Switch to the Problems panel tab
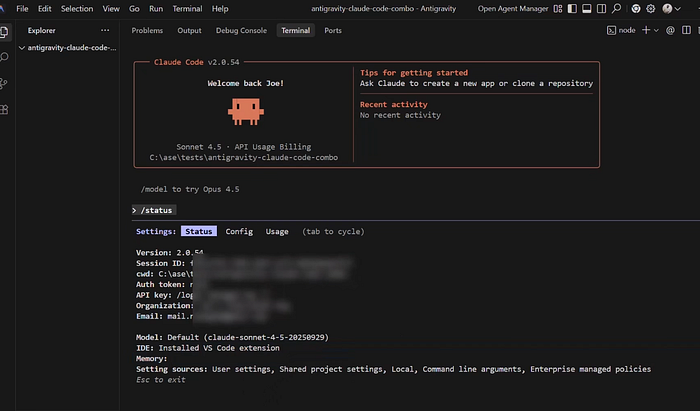The height and width of the screenshot is (411, 700). 147,30
